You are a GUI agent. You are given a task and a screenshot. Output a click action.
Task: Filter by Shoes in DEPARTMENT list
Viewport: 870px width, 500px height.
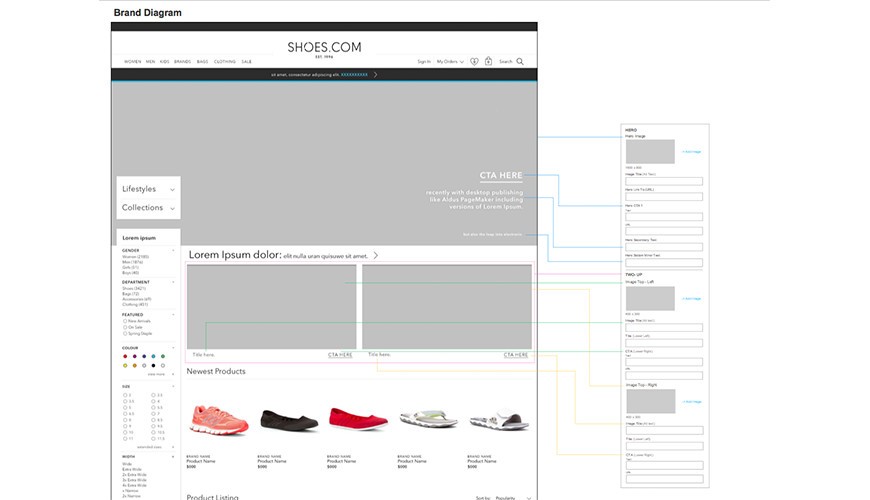pos(134,289)
